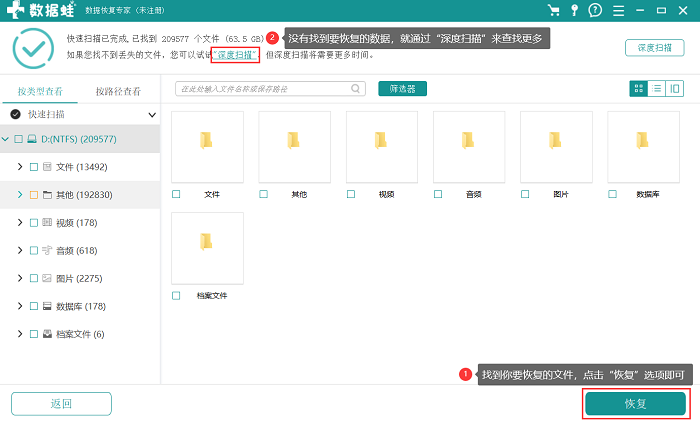Viewport: 700px width, 427px height.
Task: Collapse the D:(NTFS) drive node
Action: (5, 139)
